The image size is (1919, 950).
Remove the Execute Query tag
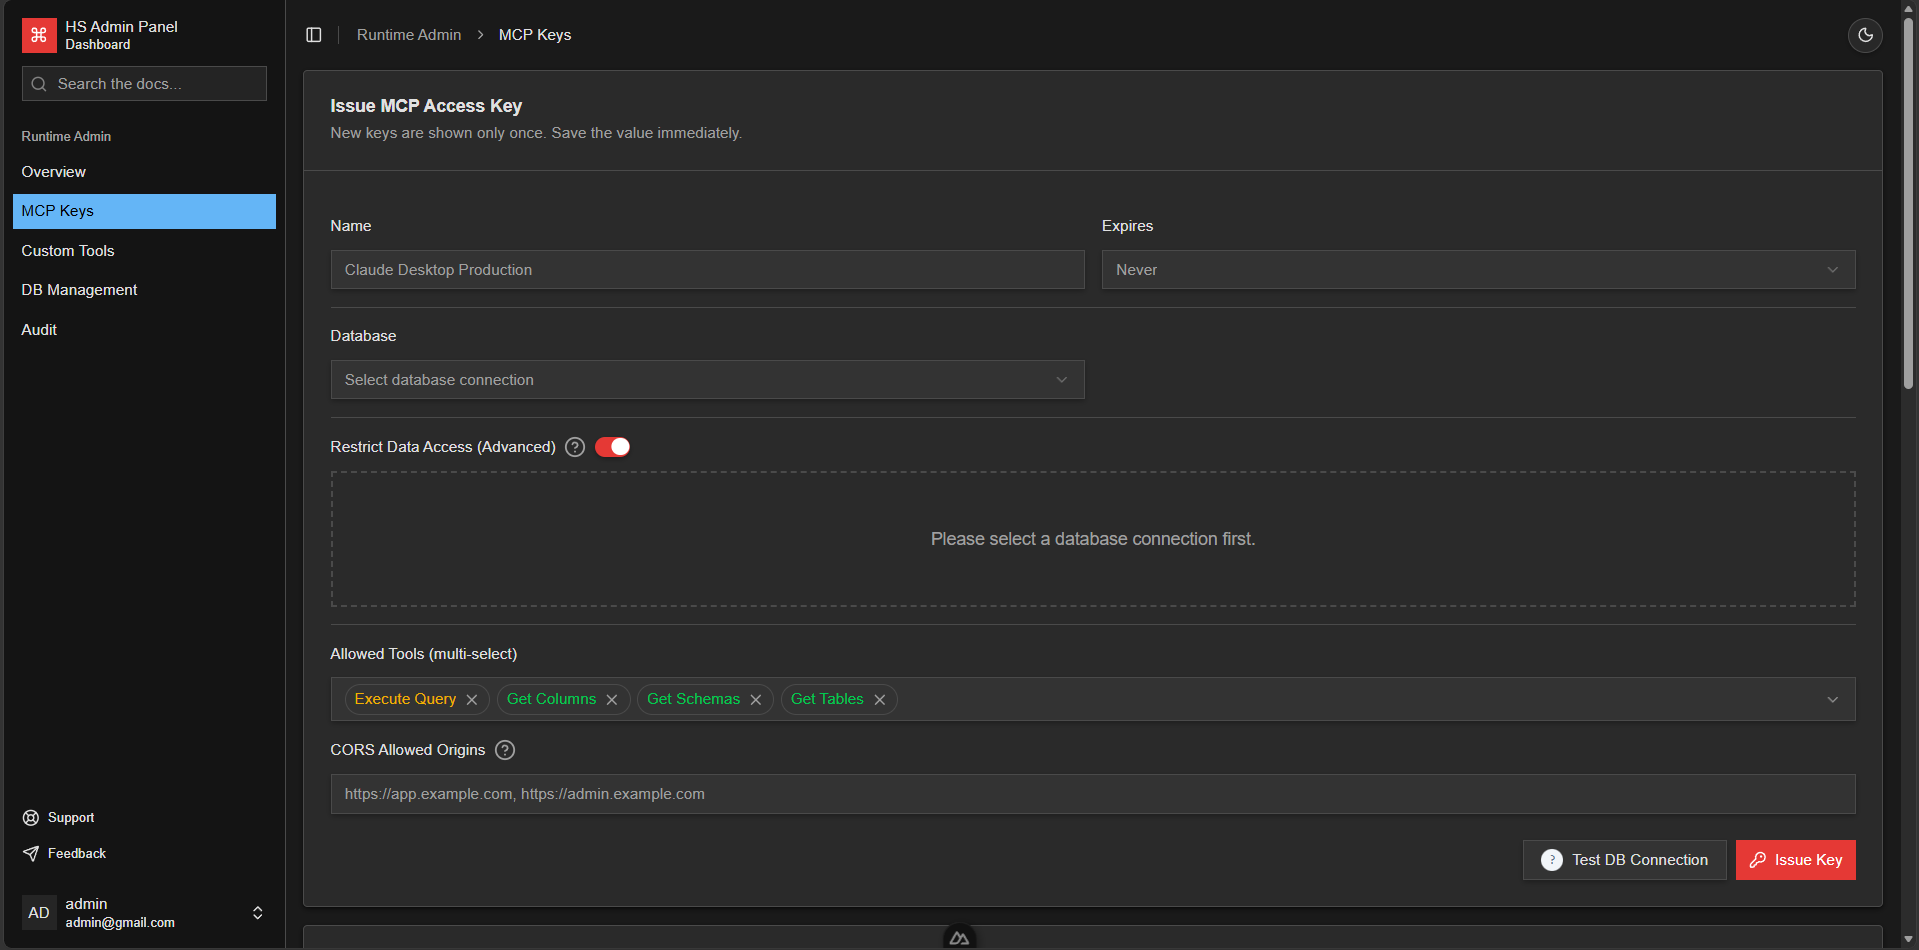coord(472,700)
